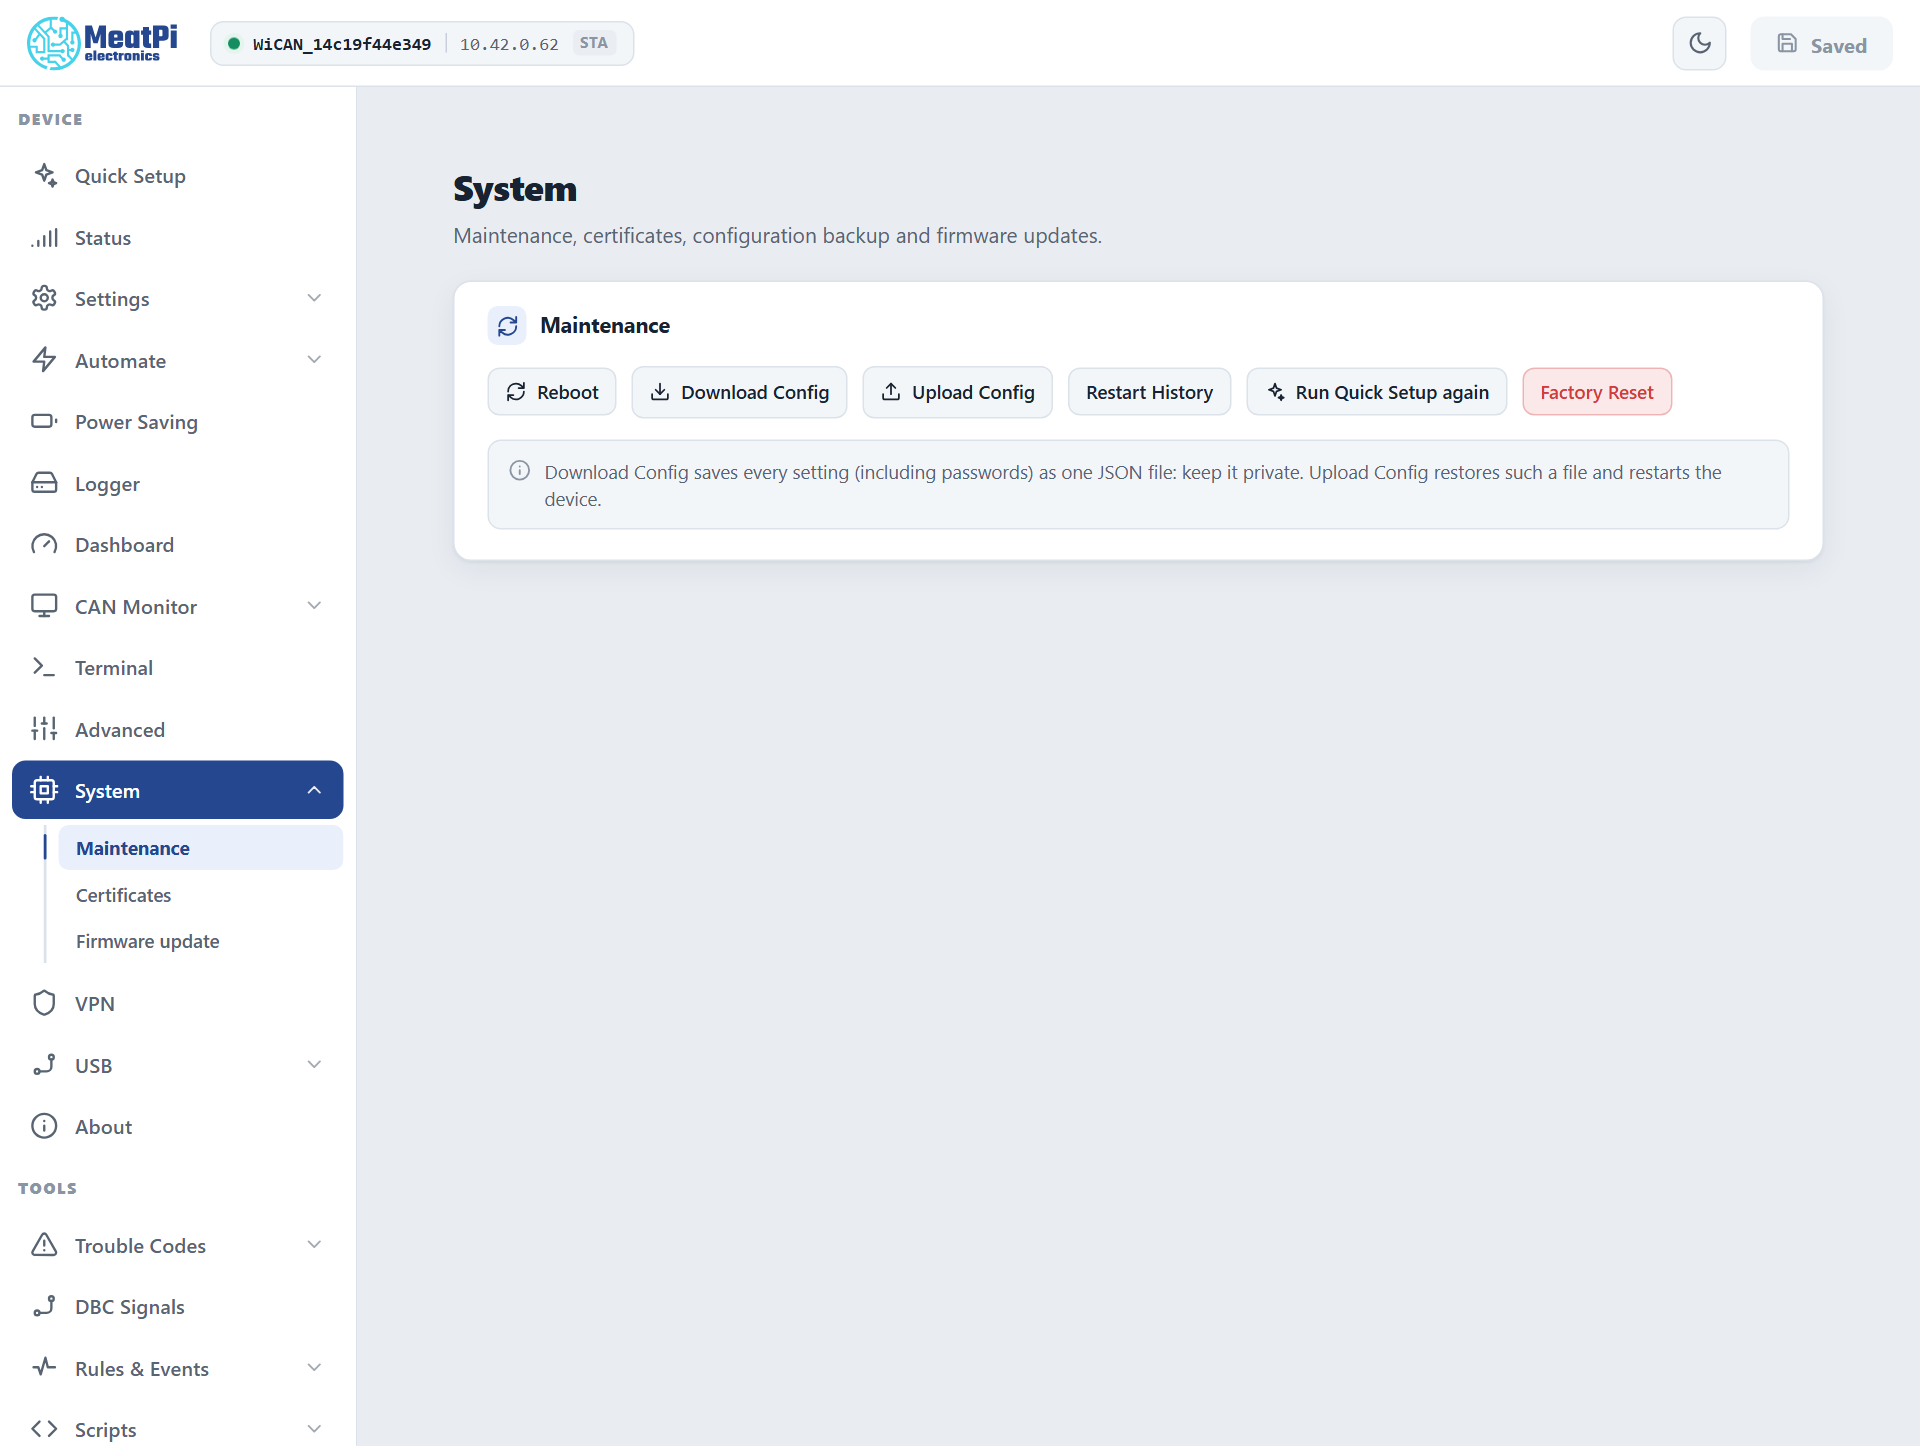The height and width of the screenshot is (1446, 1920).
Task: Click the red Factory Reset button
Action: (1596, 392)
